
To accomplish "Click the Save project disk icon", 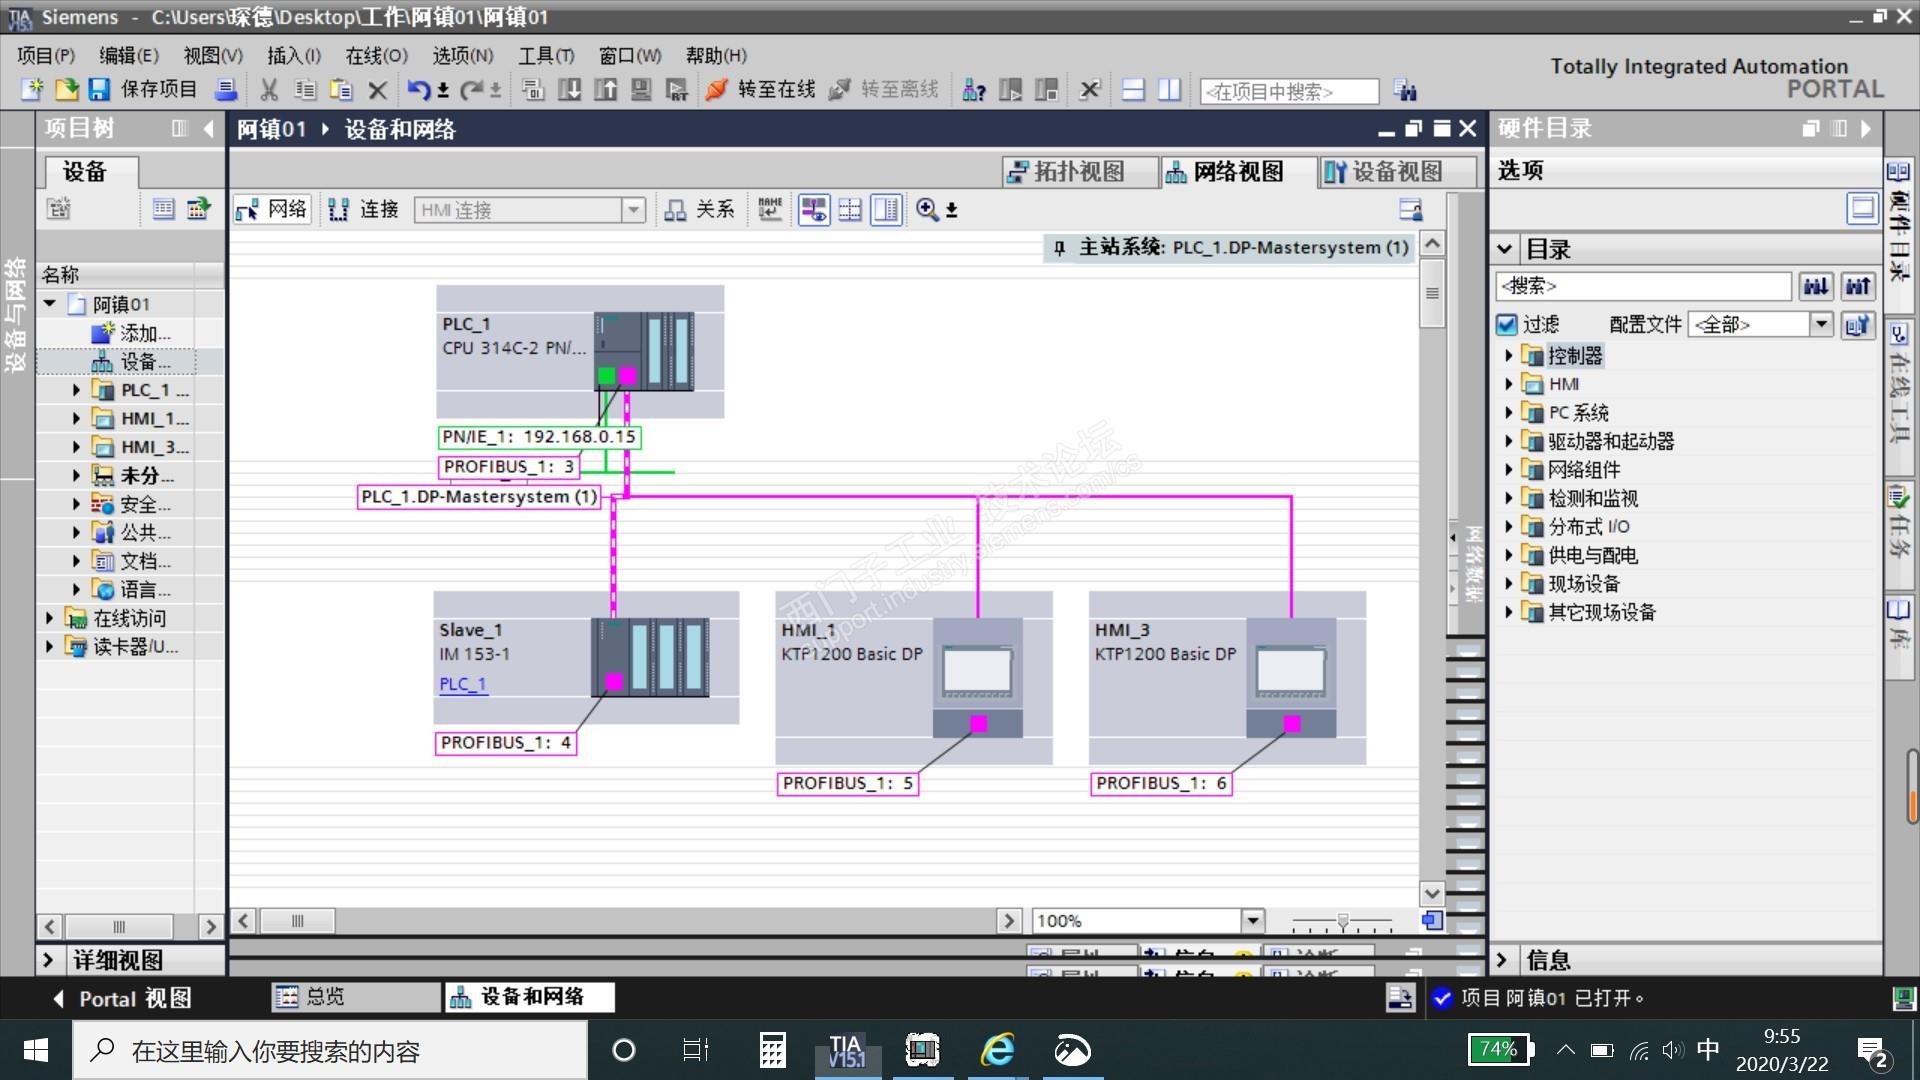I will (98, 90).
